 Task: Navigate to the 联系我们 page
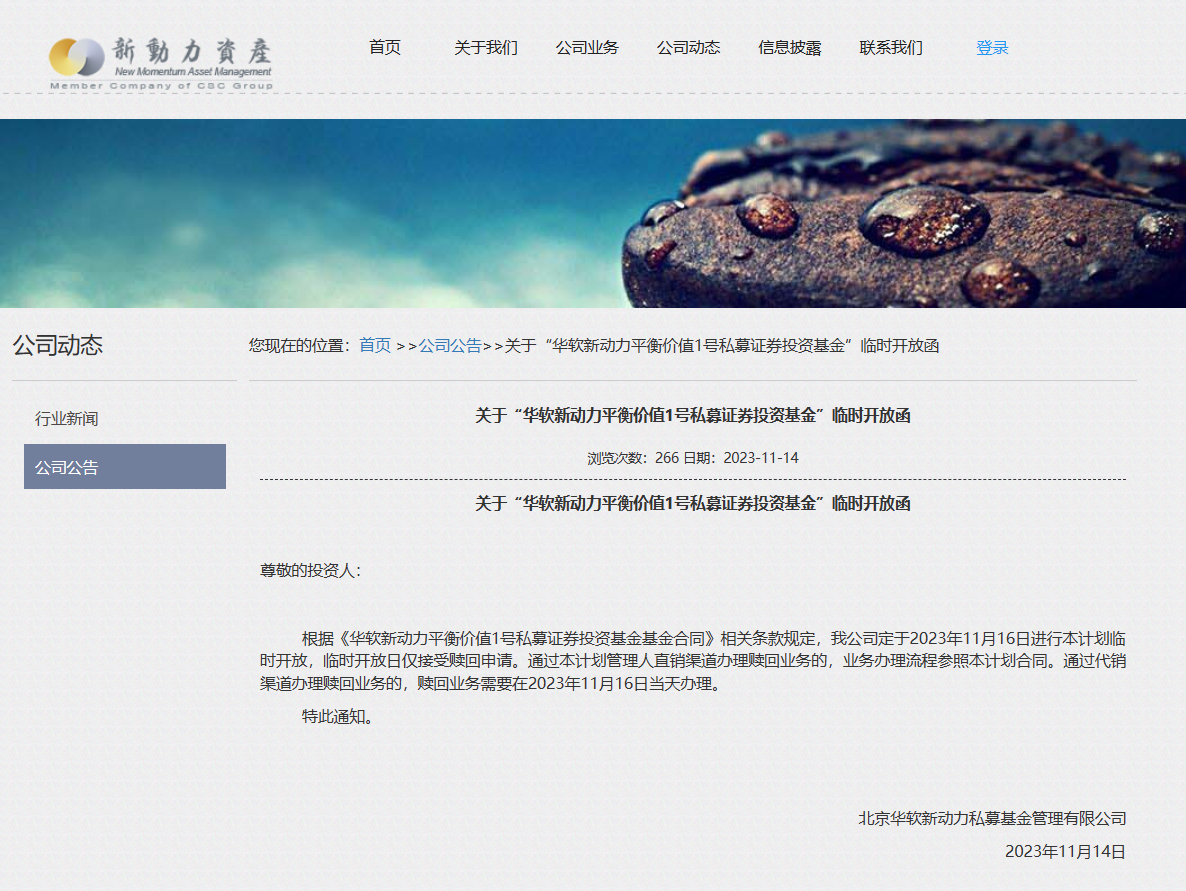[890, 48]
